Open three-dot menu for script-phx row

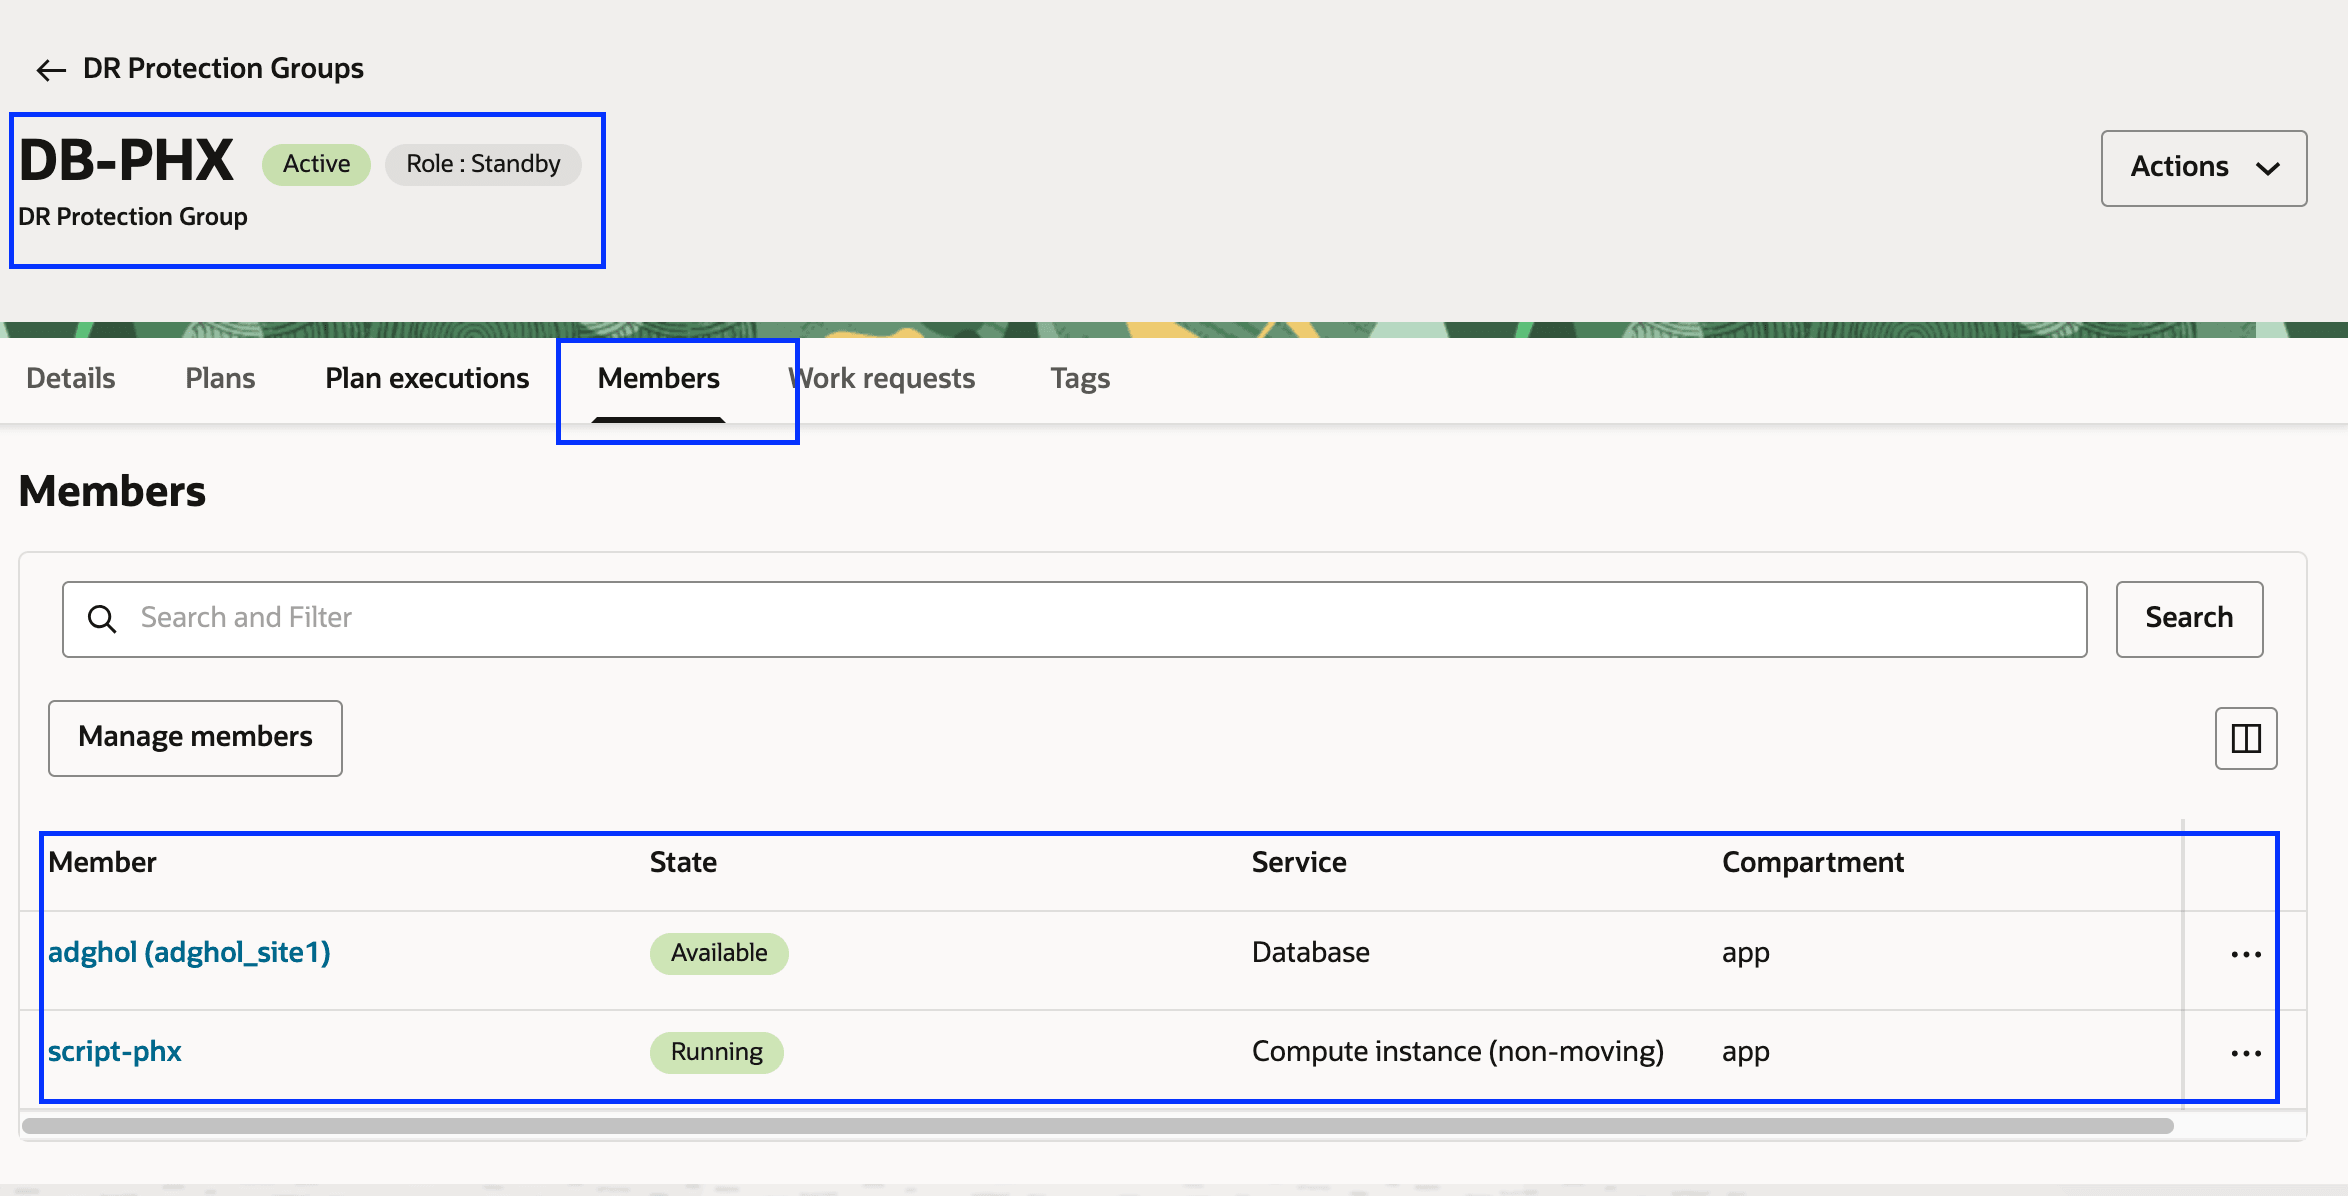pos(2245,1054)
